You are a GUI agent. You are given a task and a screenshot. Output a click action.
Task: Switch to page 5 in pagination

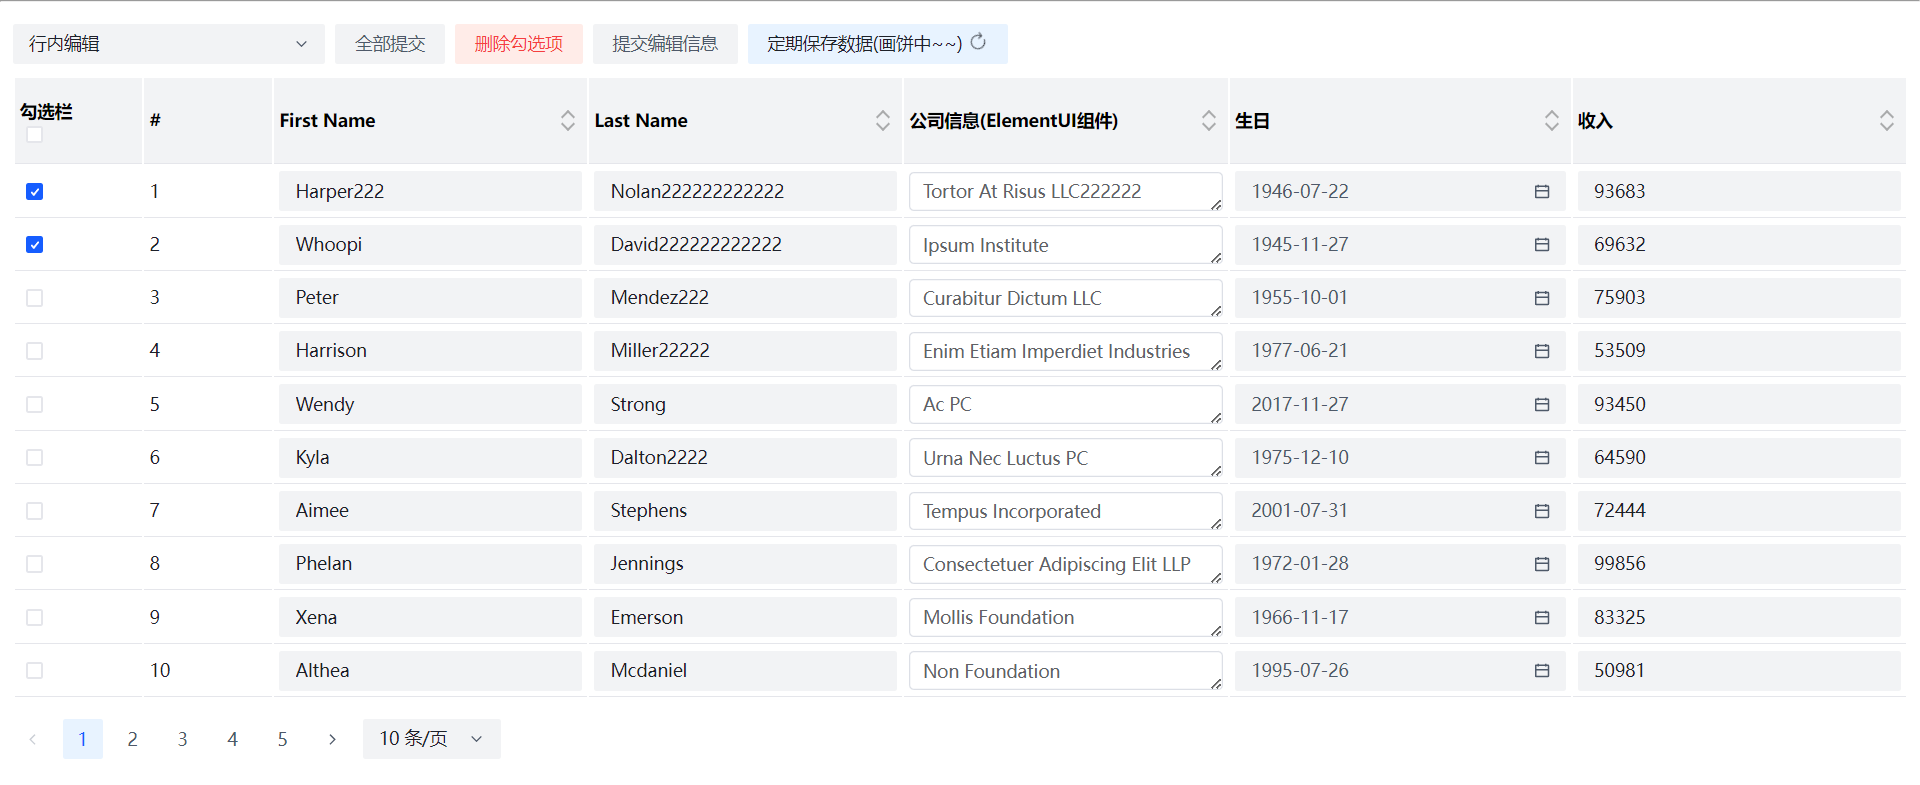pyautogui.click(x=282, y=739)
